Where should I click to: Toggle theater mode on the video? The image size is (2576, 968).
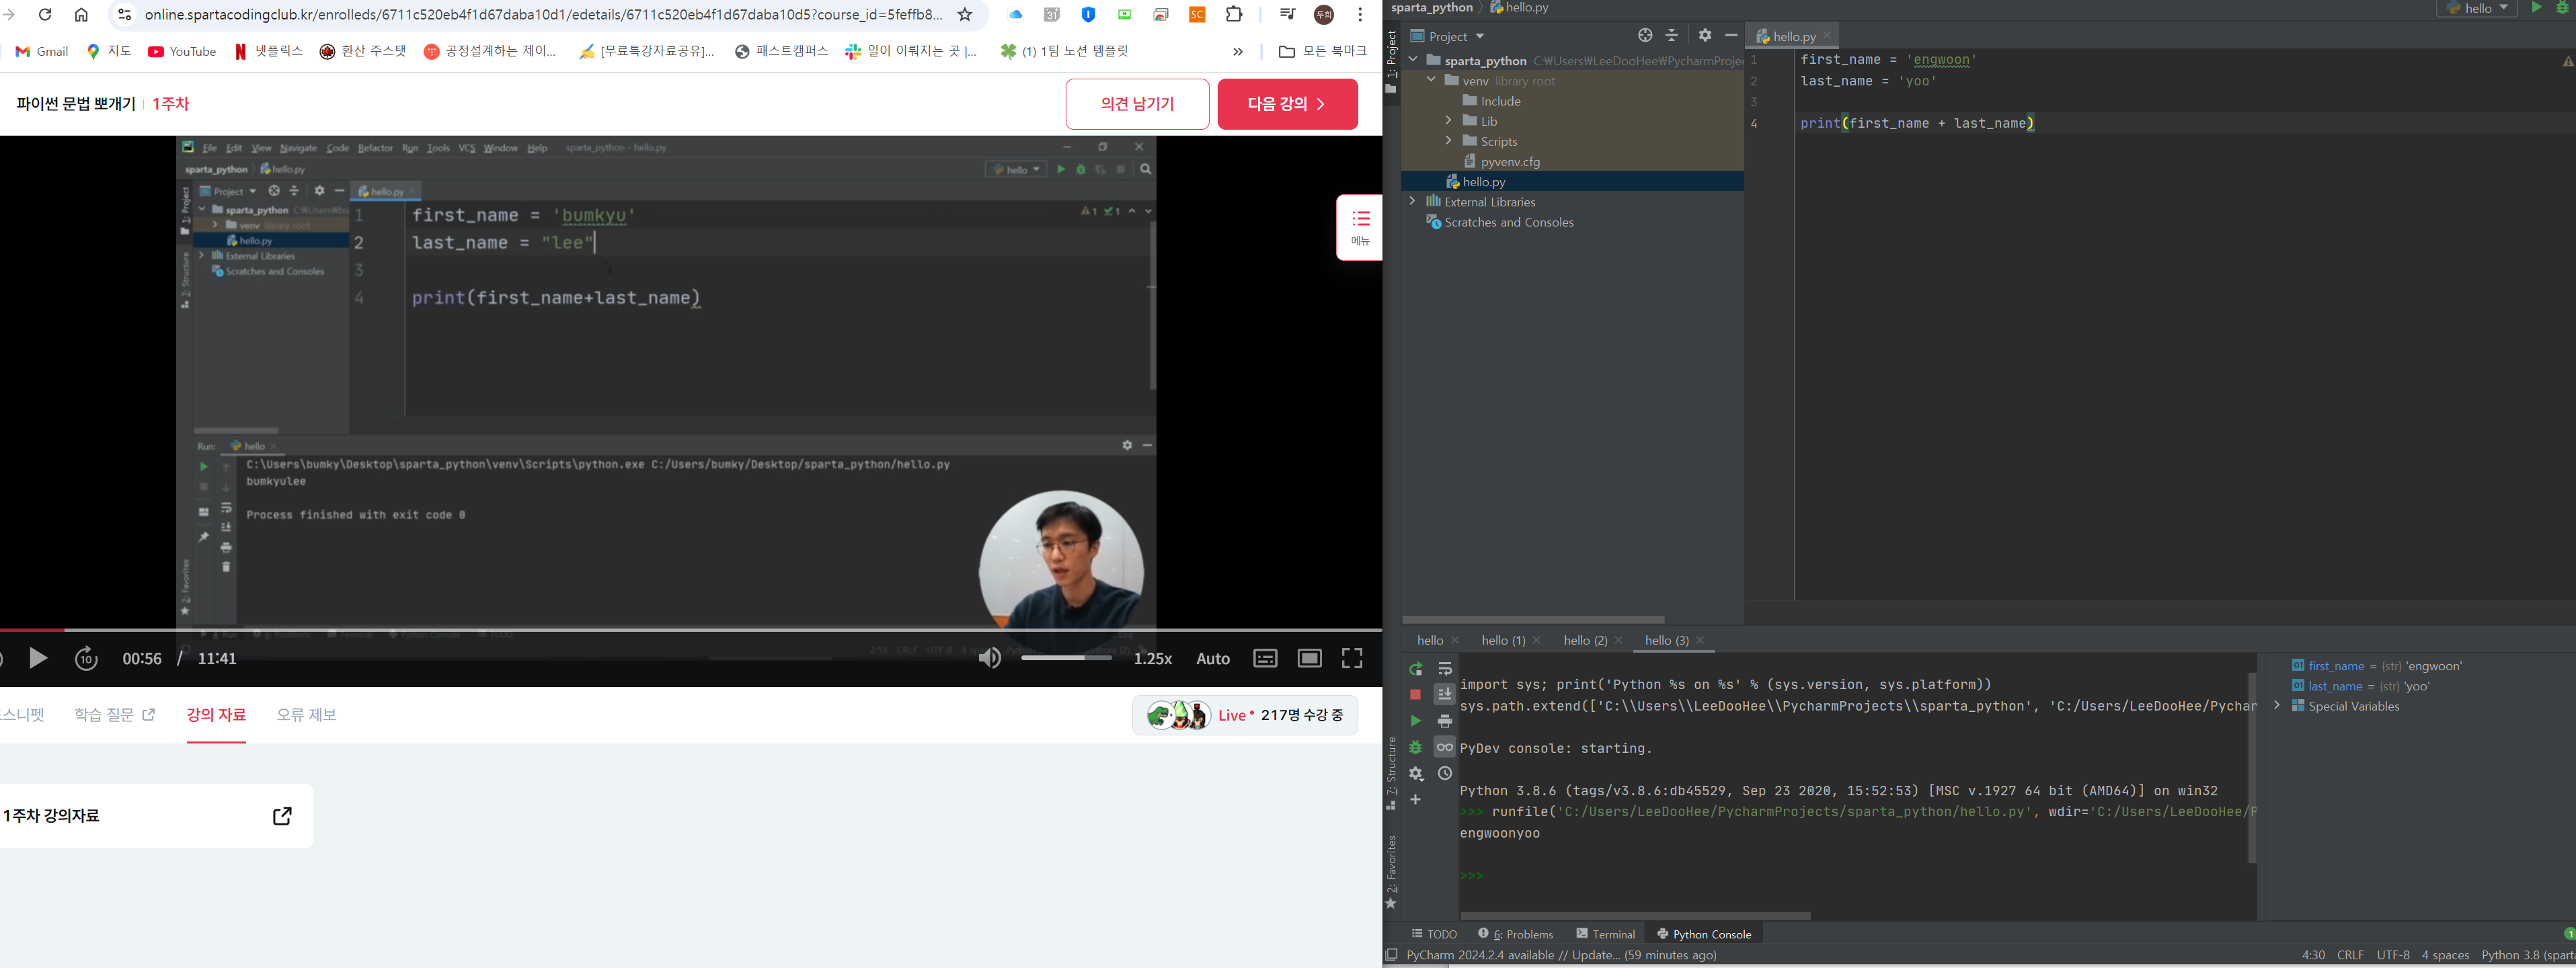point(1309,658)
